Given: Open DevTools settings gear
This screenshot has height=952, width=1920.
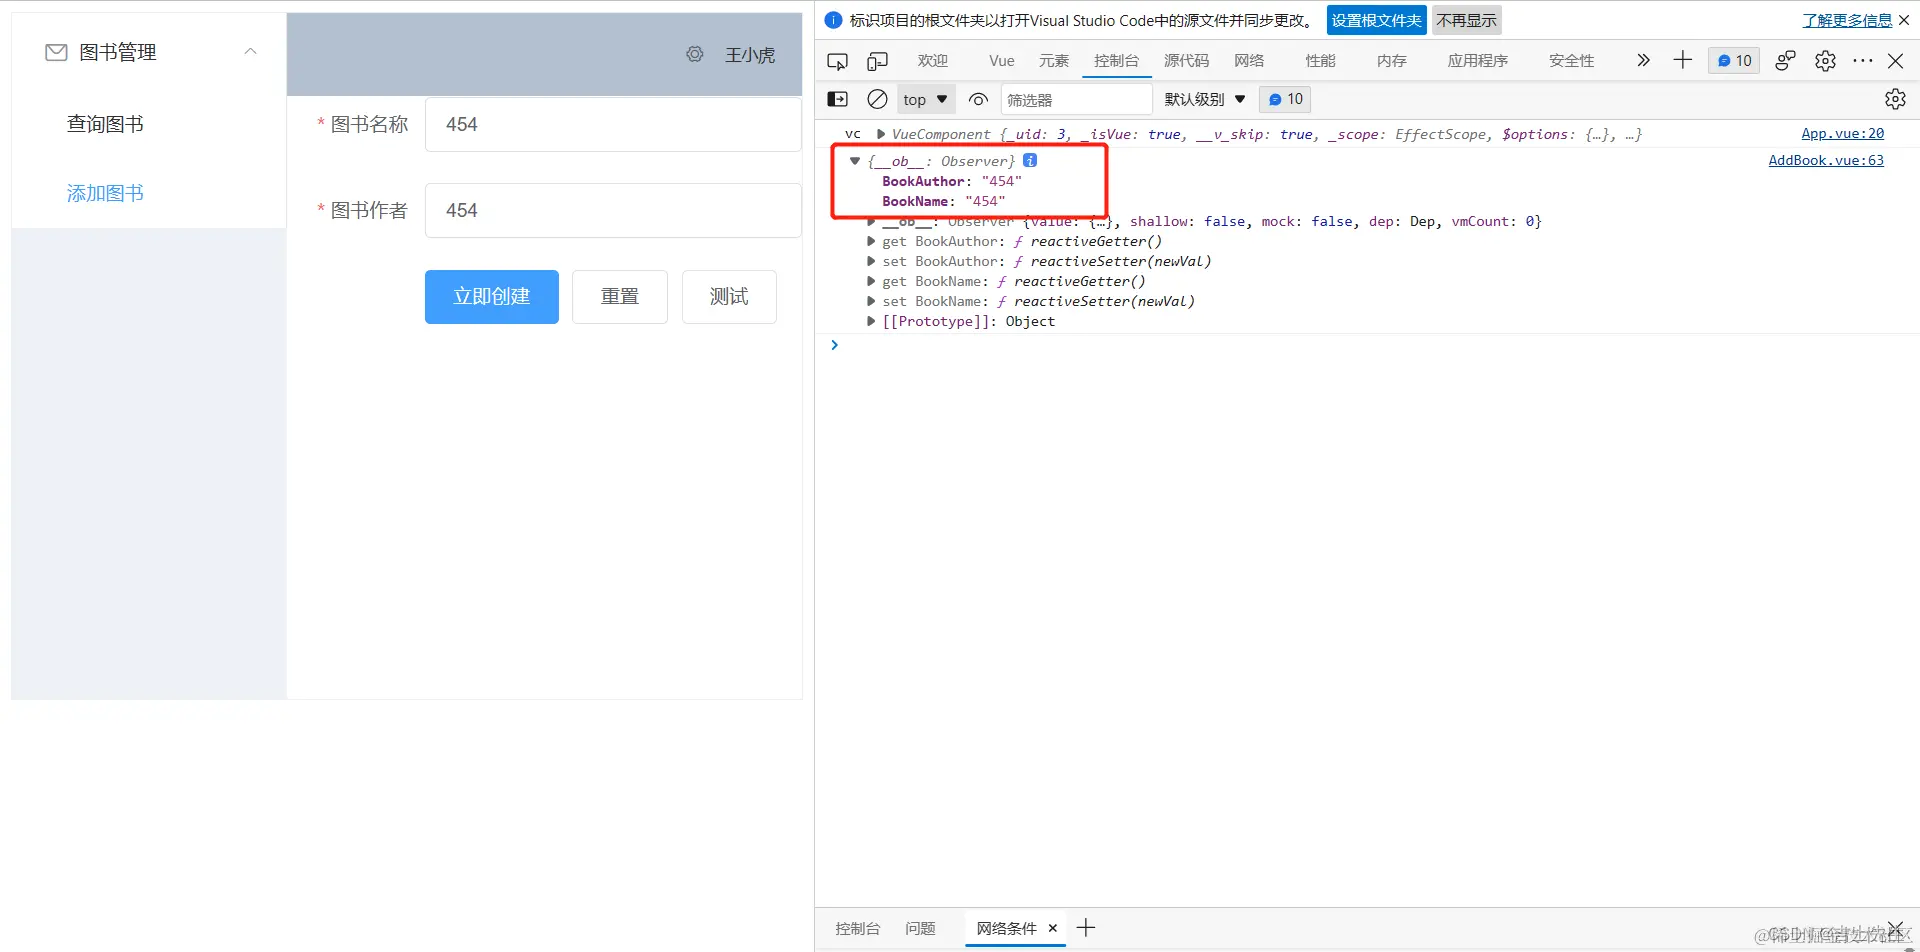Looking at the screenshot, I should [1825, 61].
